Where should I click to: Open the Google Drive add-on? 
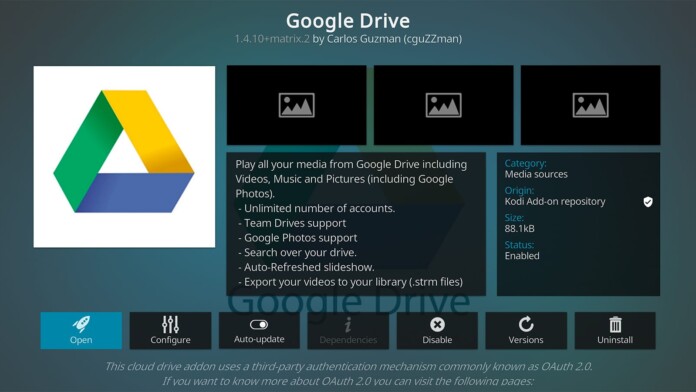81,330
